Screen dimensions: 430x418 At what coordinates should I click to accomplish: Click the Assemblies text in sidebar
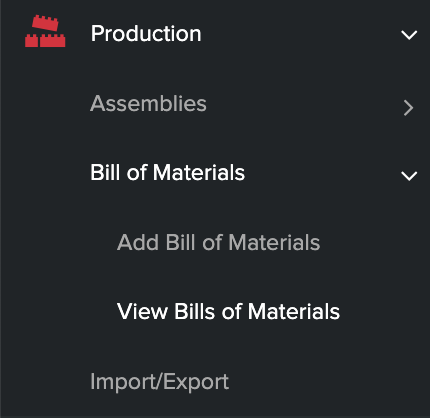pyautogui.click(x=148, y=103)
